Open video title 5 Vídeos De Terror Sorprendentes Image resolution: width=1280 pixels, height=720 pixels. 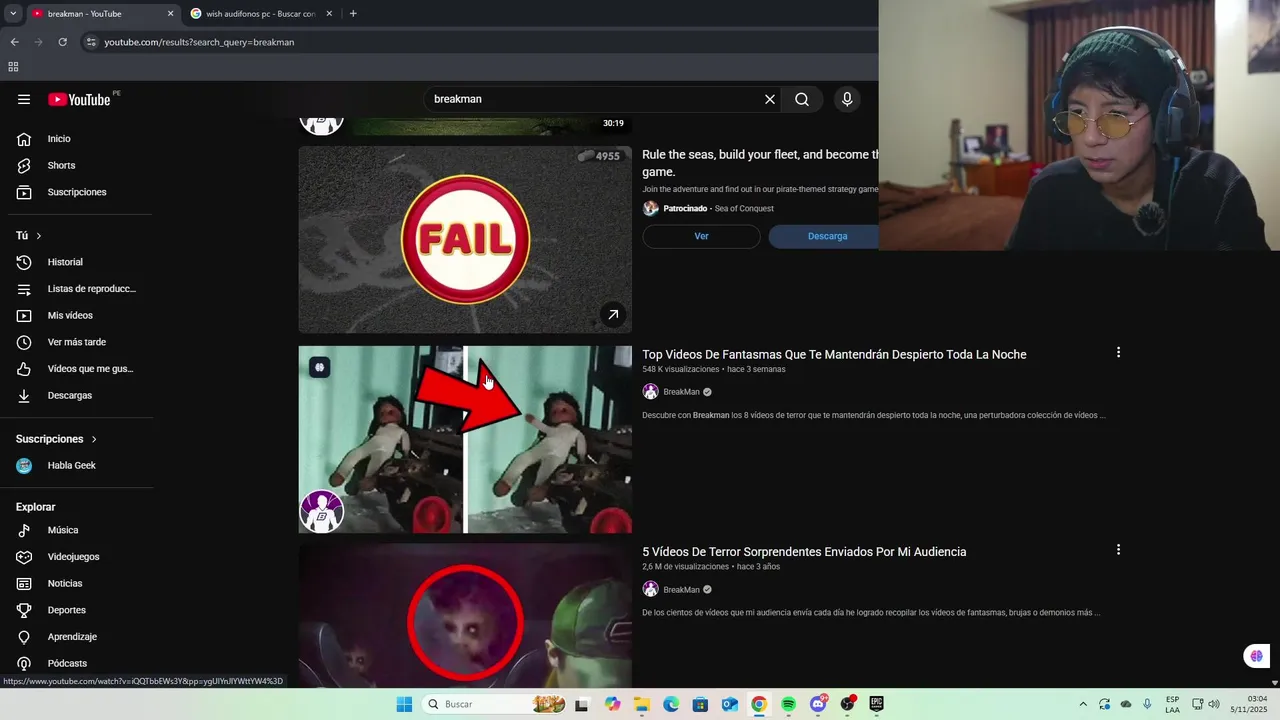point(804,552)
